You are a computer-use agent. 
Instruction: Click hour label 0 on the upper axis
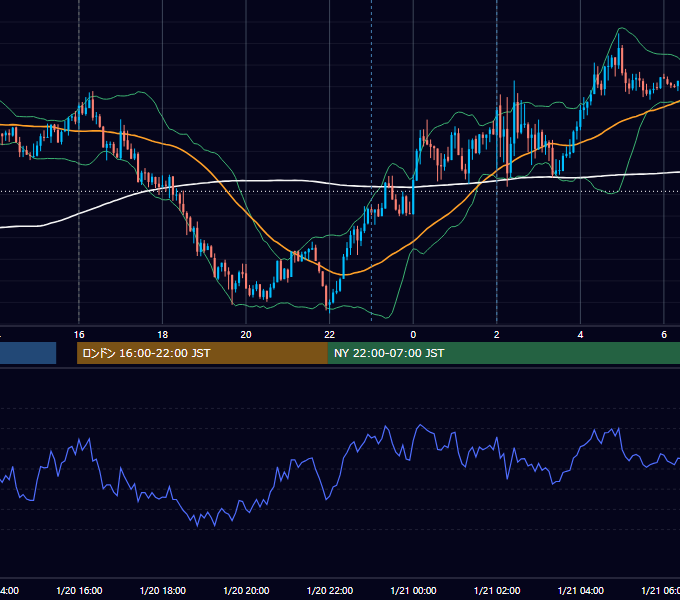click(x=413, y=335)
